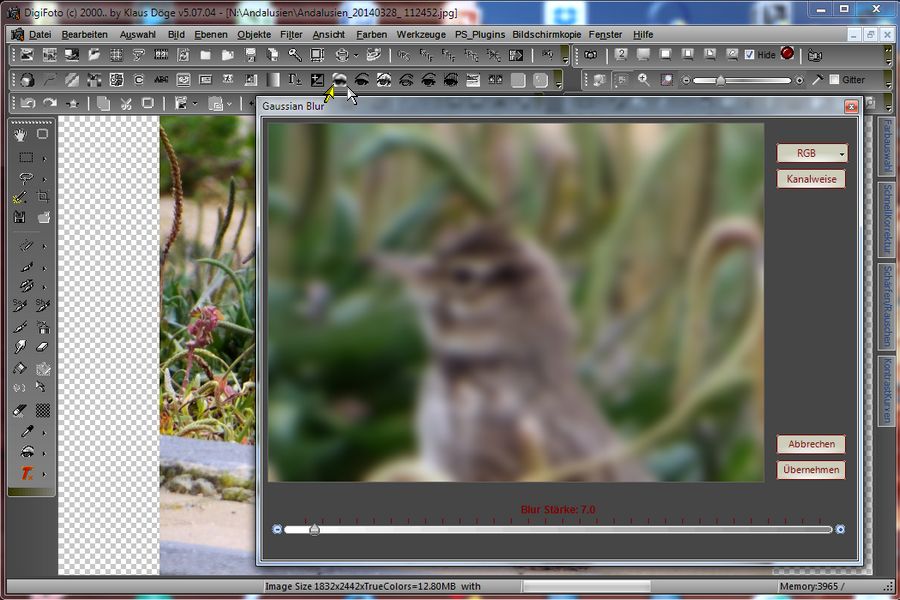
Task: Pick the Eyedropper color picker tool
Action: (27, 432)
